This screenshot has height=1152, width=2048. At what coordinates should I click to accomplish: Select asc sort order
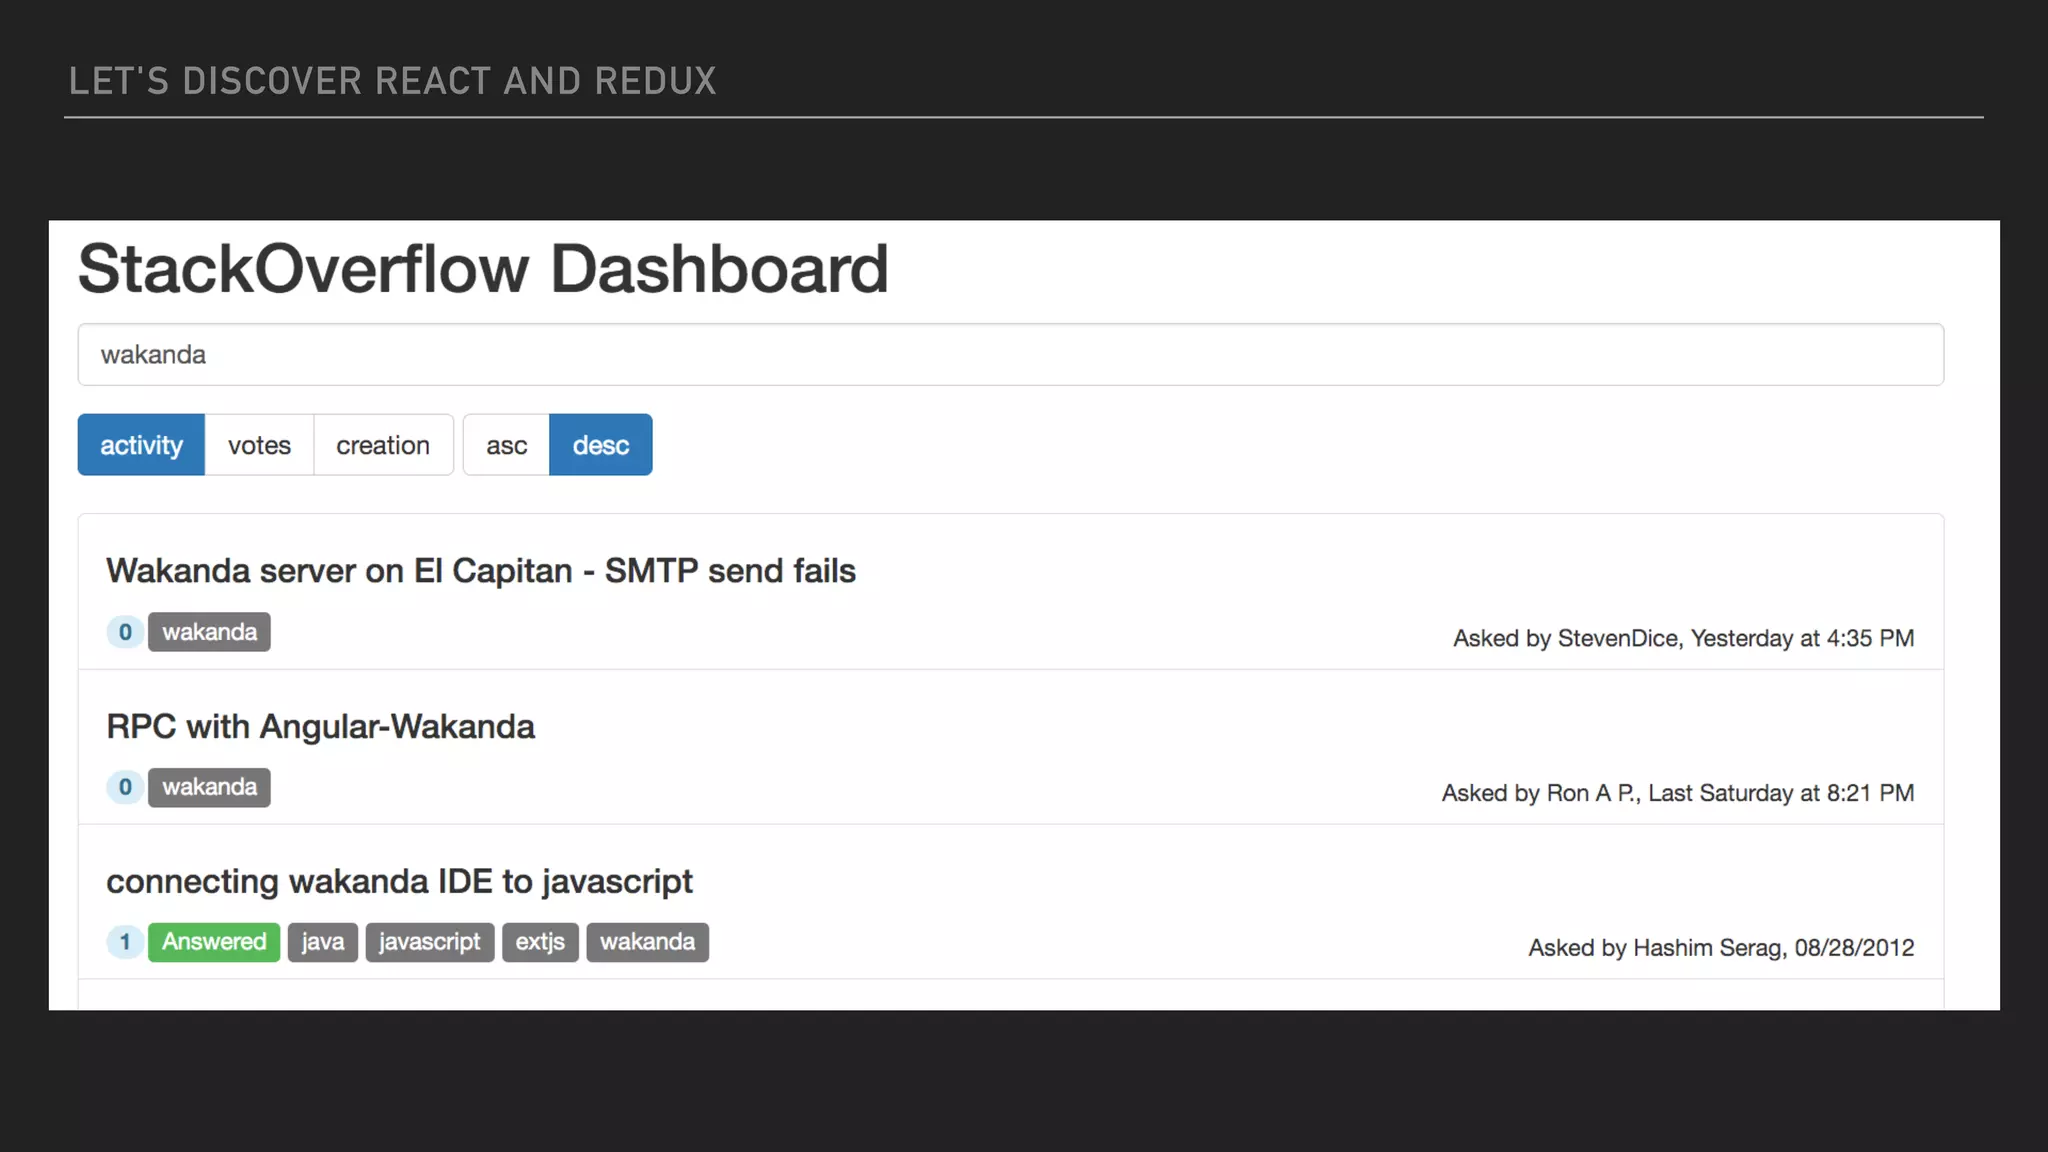coord(506,445)
